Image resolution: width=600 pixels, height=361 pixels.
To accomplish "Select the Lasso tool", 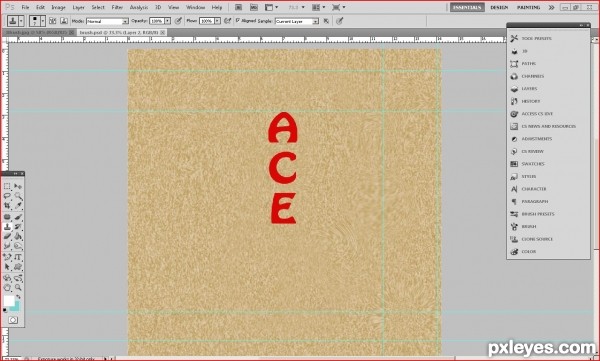I will 7,196.
